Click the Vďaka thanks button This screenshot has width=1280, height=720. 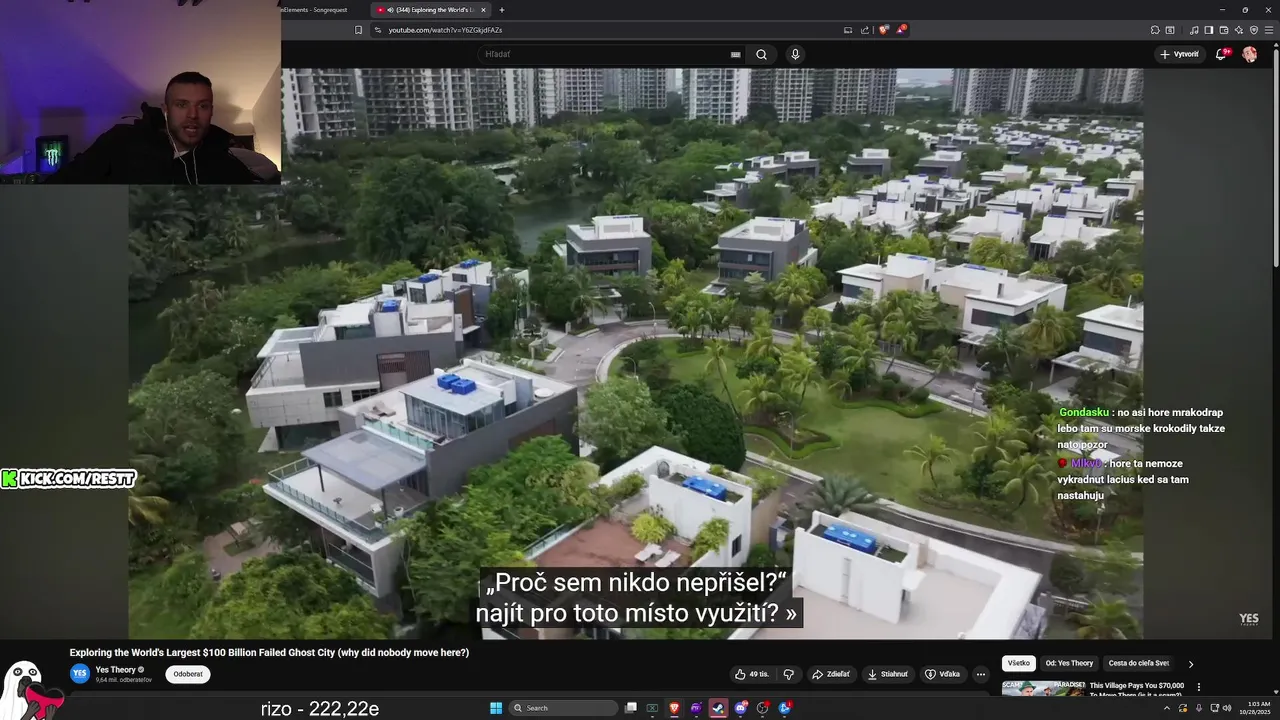point(942,674)
